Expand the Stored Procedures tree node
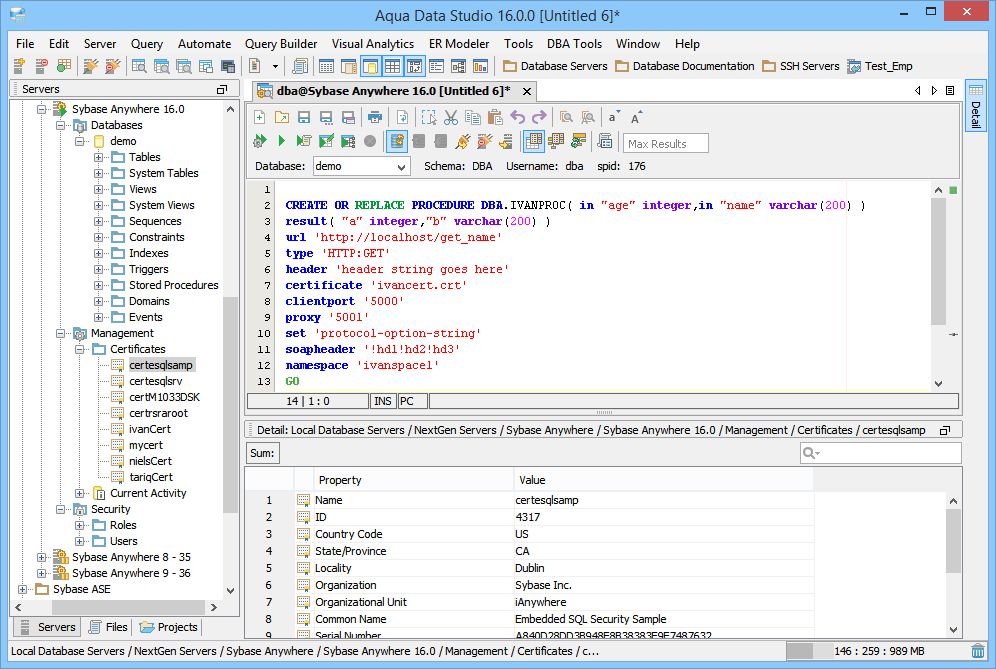This screenshot has width=996, height=669. pos(99,285)
